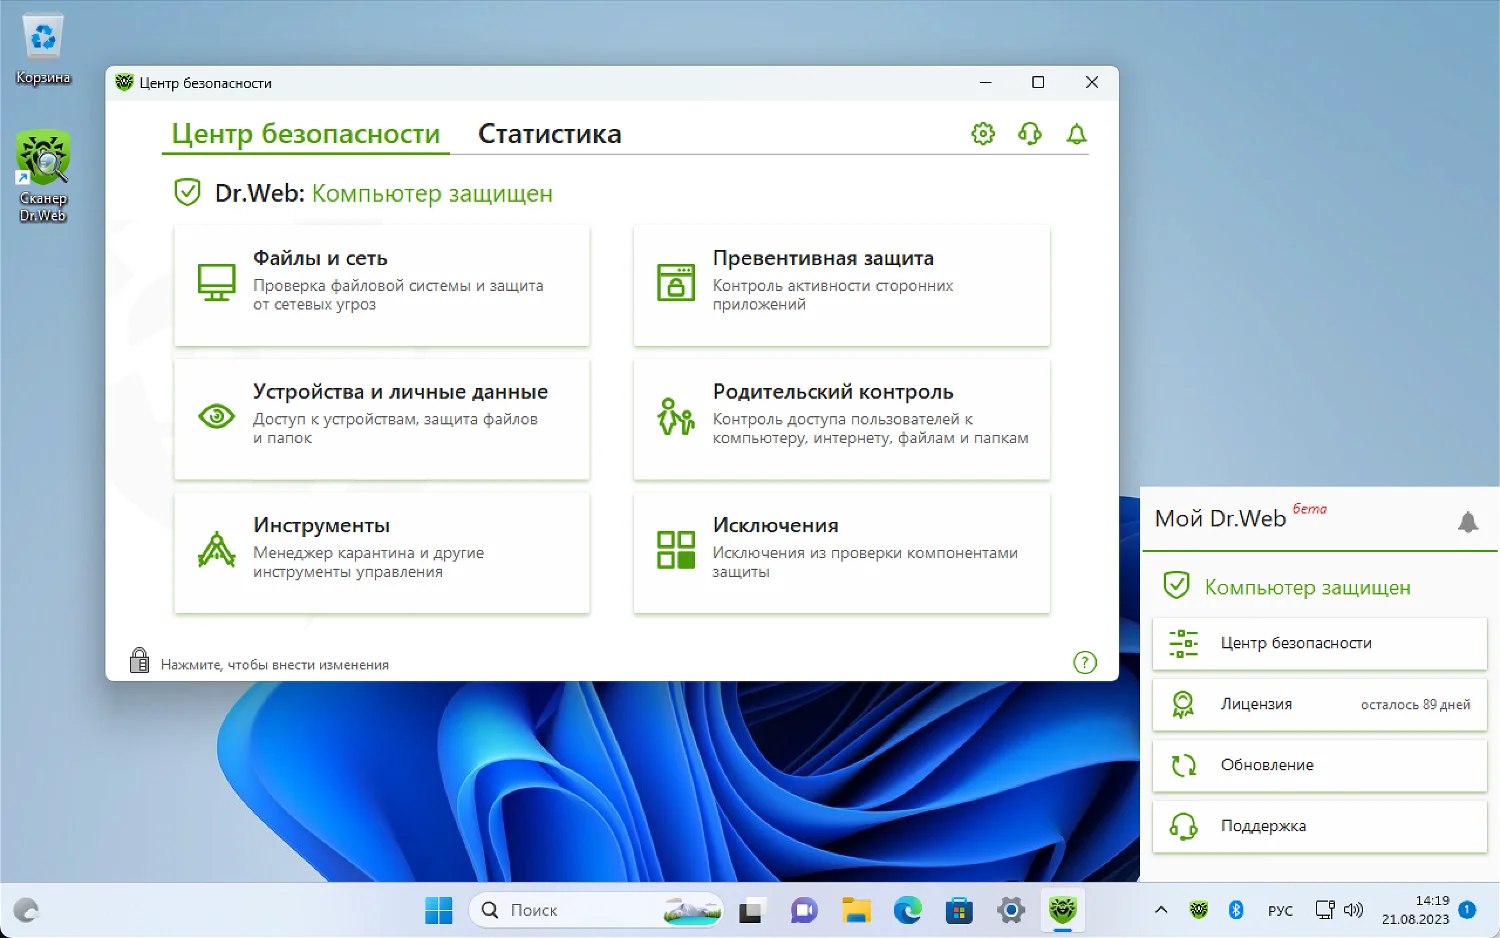This screenshot has width=1500, height=938.
Task: Click the shield icon beside Dr.Web status
Action: [x=187, y=192]
